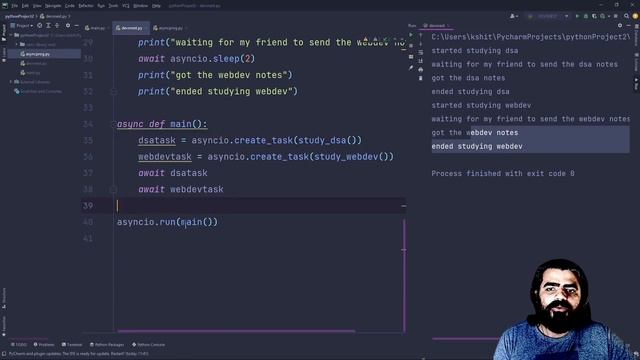Click the Profile icon in toolbar
This screenshot has width=640, height=360.
click(x=604, y=16)
